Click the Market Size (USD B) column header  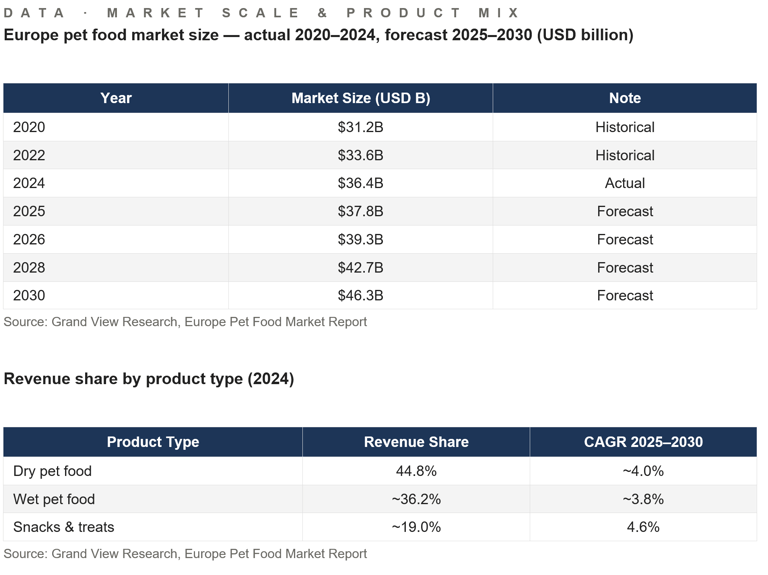coord(360,98)
